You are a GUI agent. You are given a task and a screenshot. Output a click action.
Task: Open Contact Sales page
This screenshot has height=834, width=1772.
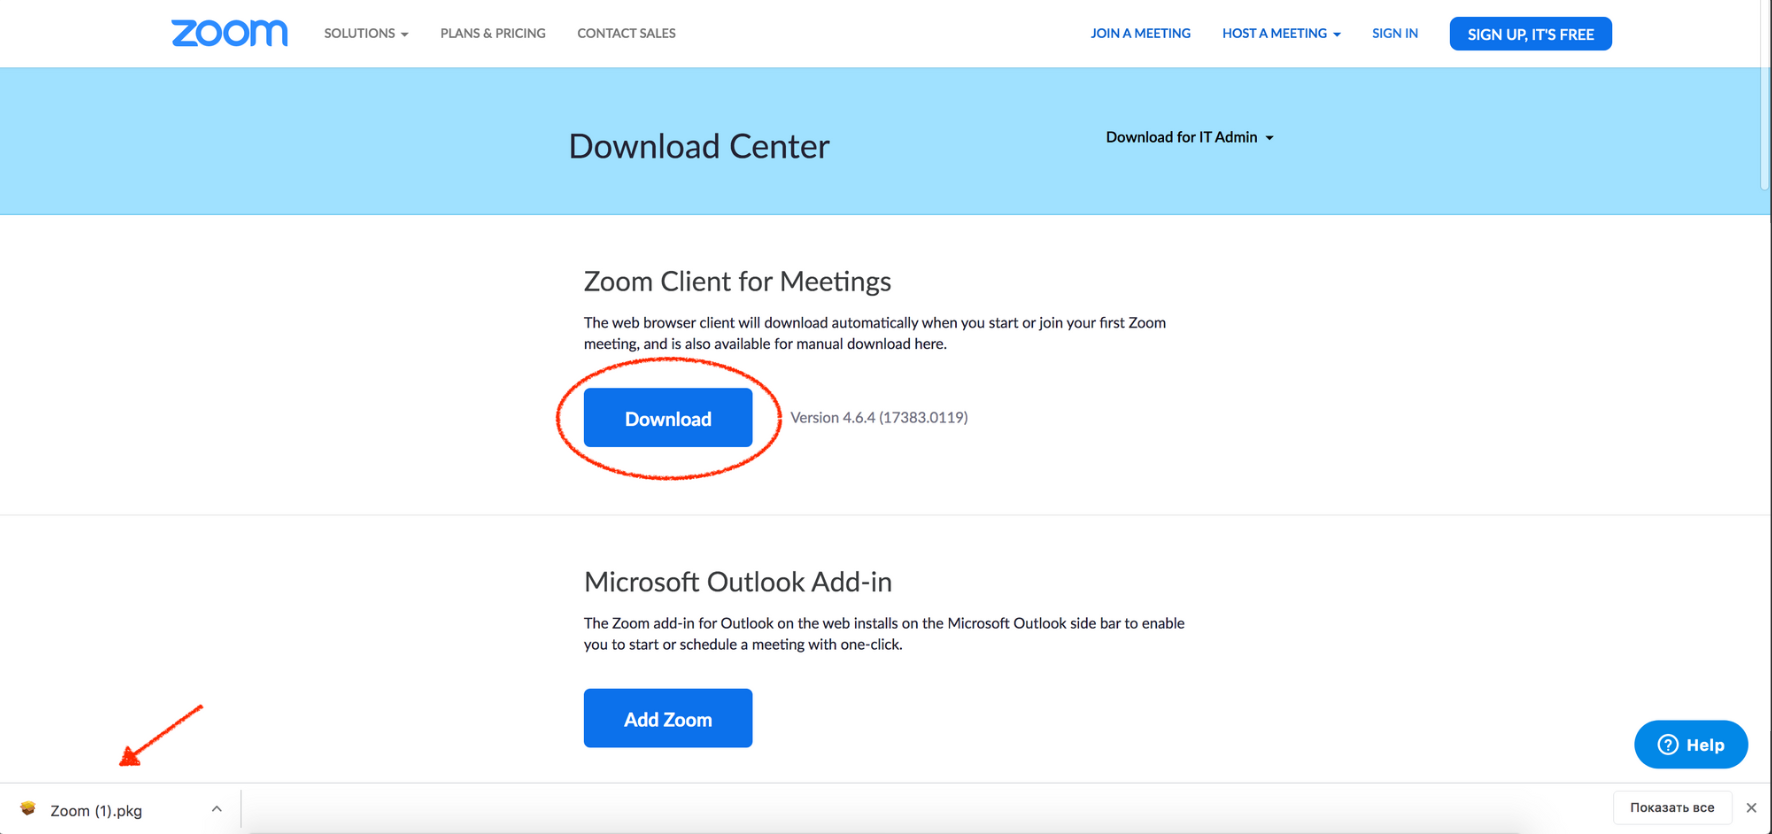point(626,33)
